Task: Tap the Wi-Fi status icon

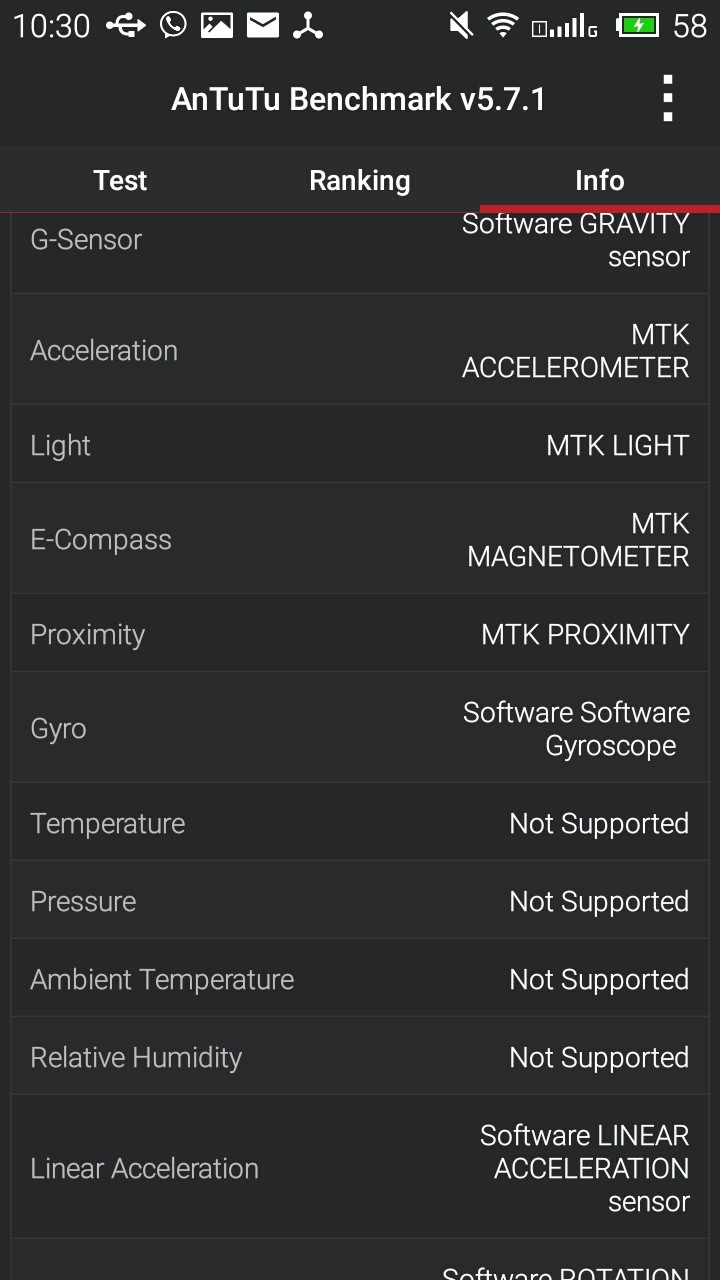Action: click(x=503, y=25)
